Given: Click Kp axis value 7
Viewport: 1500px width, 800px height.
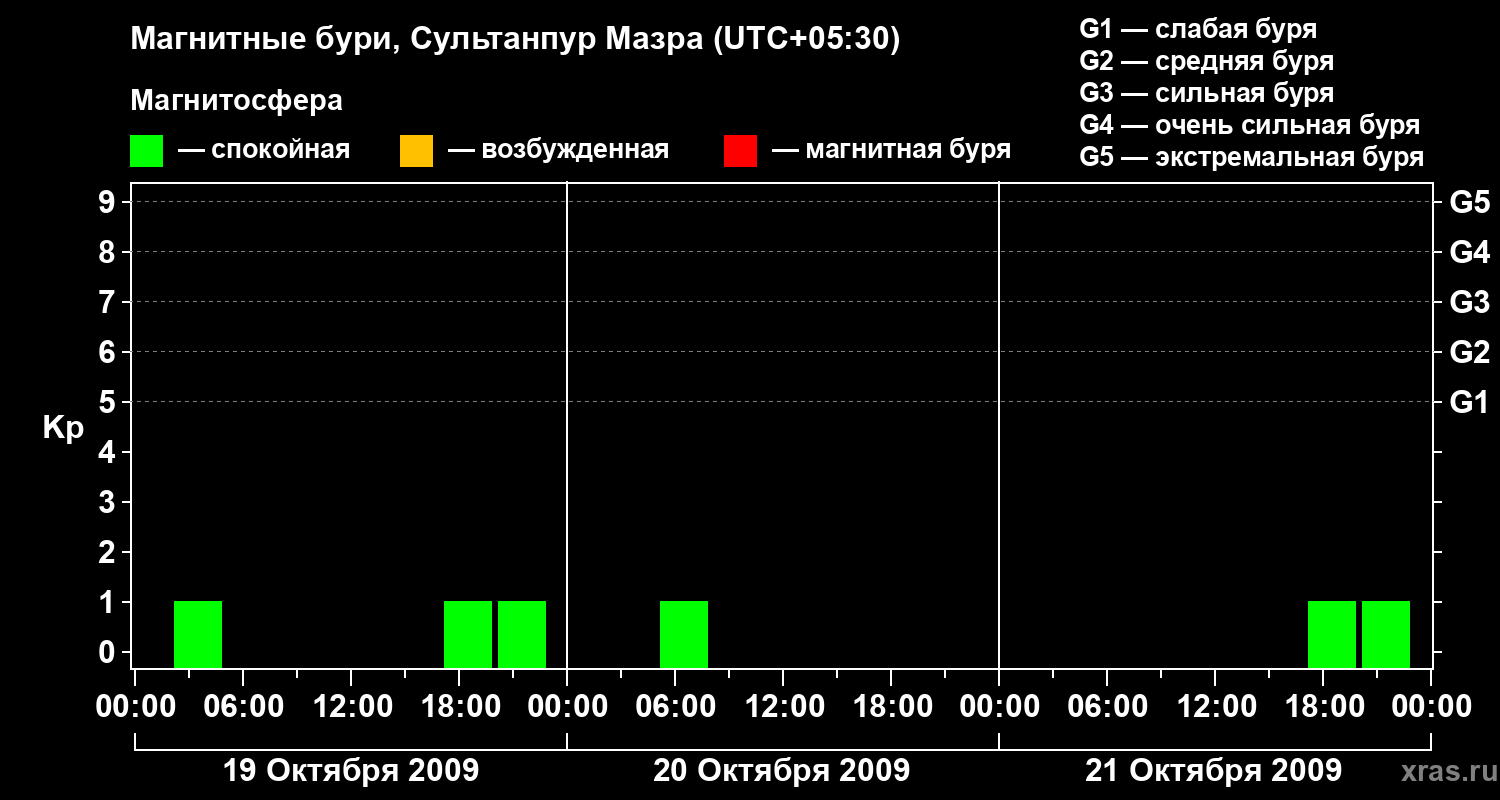Looking at the screenshot, I should click(109, 302).
